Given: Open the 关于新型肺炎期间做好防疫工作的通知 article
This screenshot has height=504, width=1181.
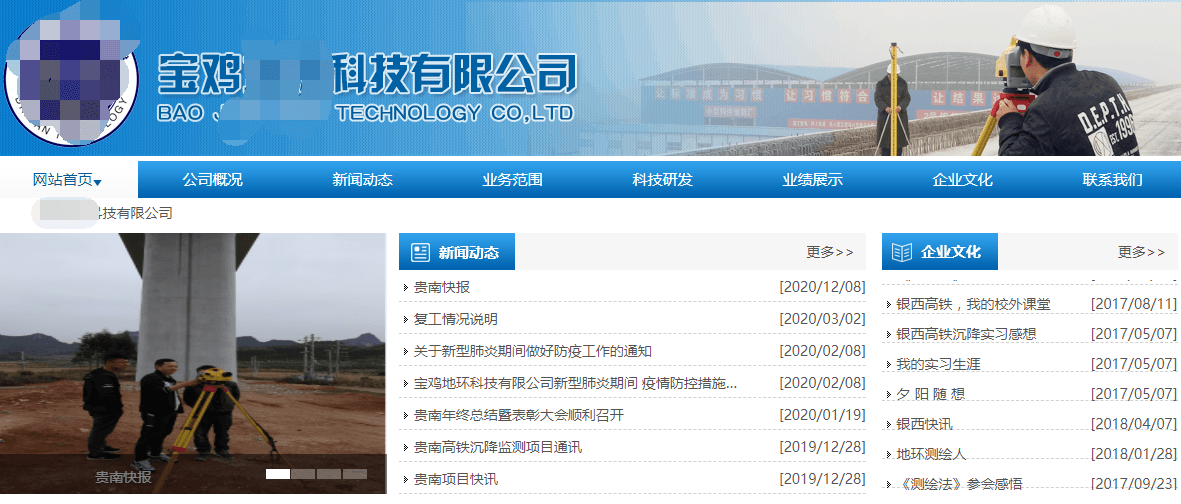Looking at the screenshot, I should 533,351.
